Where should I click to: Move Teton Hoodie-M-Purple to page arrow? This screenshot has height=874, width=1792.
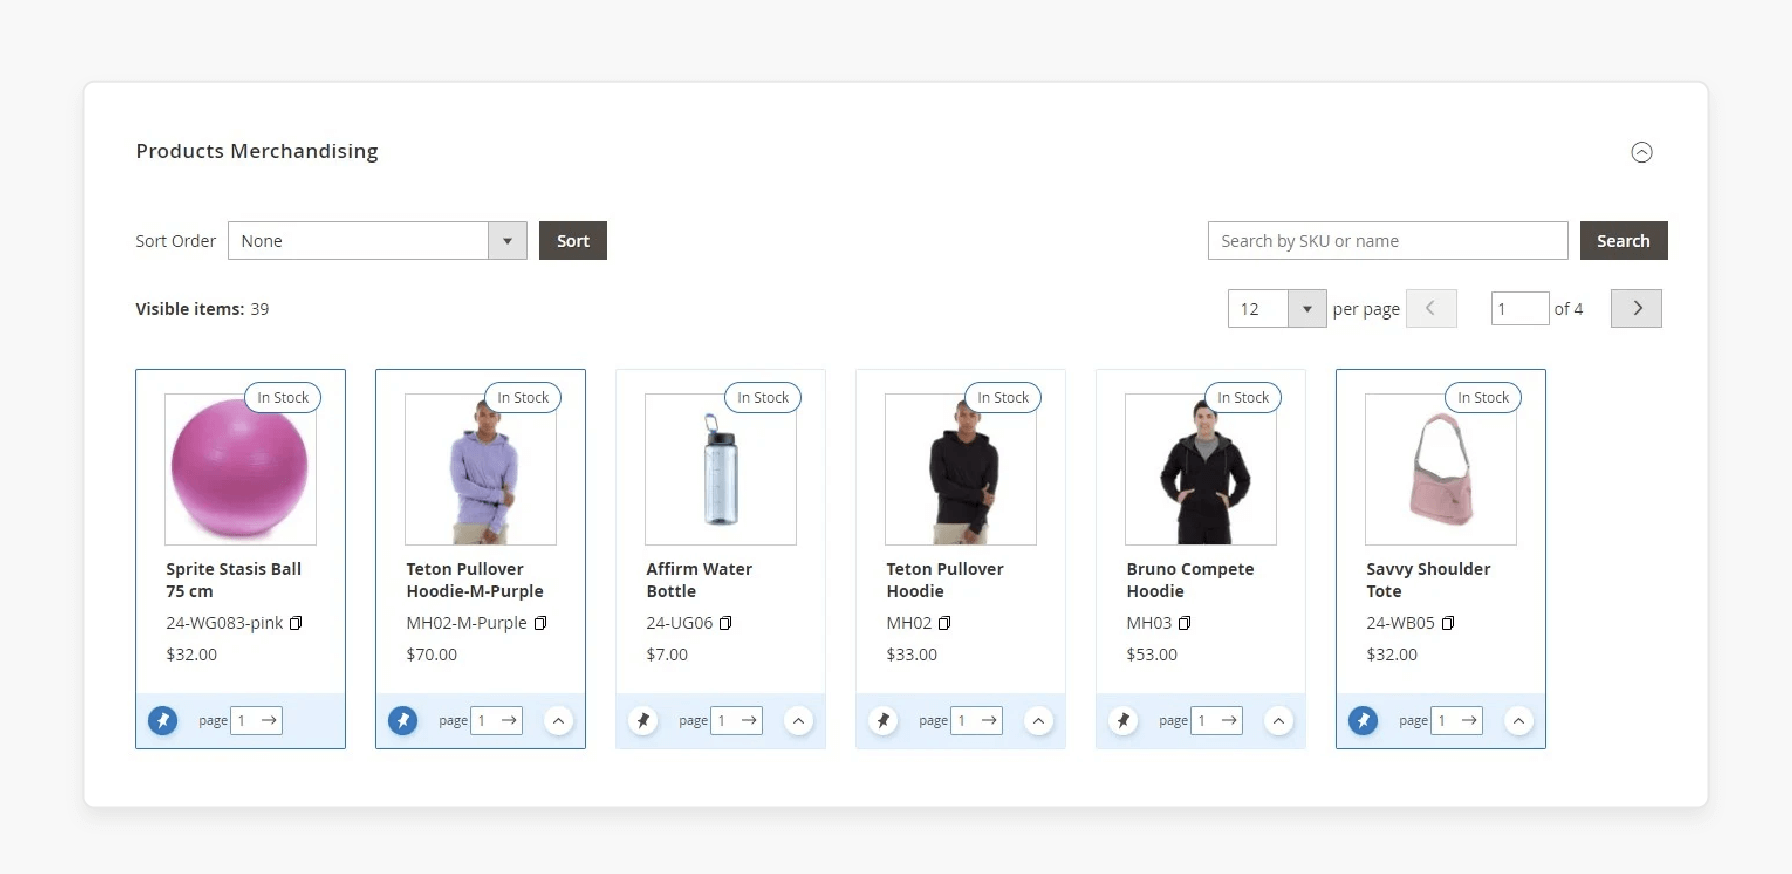pyautogui.click(x=509, y=720)
